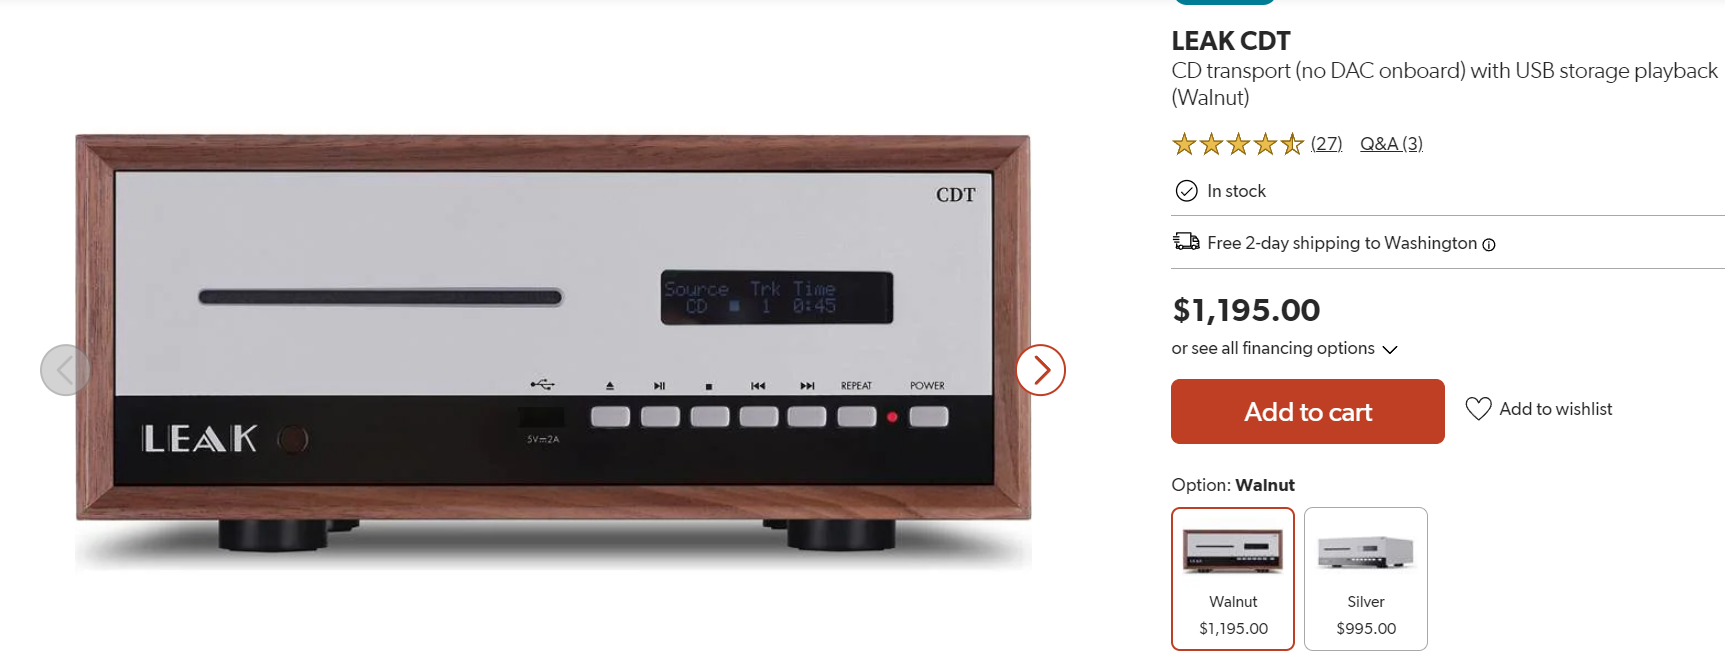
Task: Click the Walnut finish thumbnail image
Action: pyautogui.click(x=1233, y=551)
